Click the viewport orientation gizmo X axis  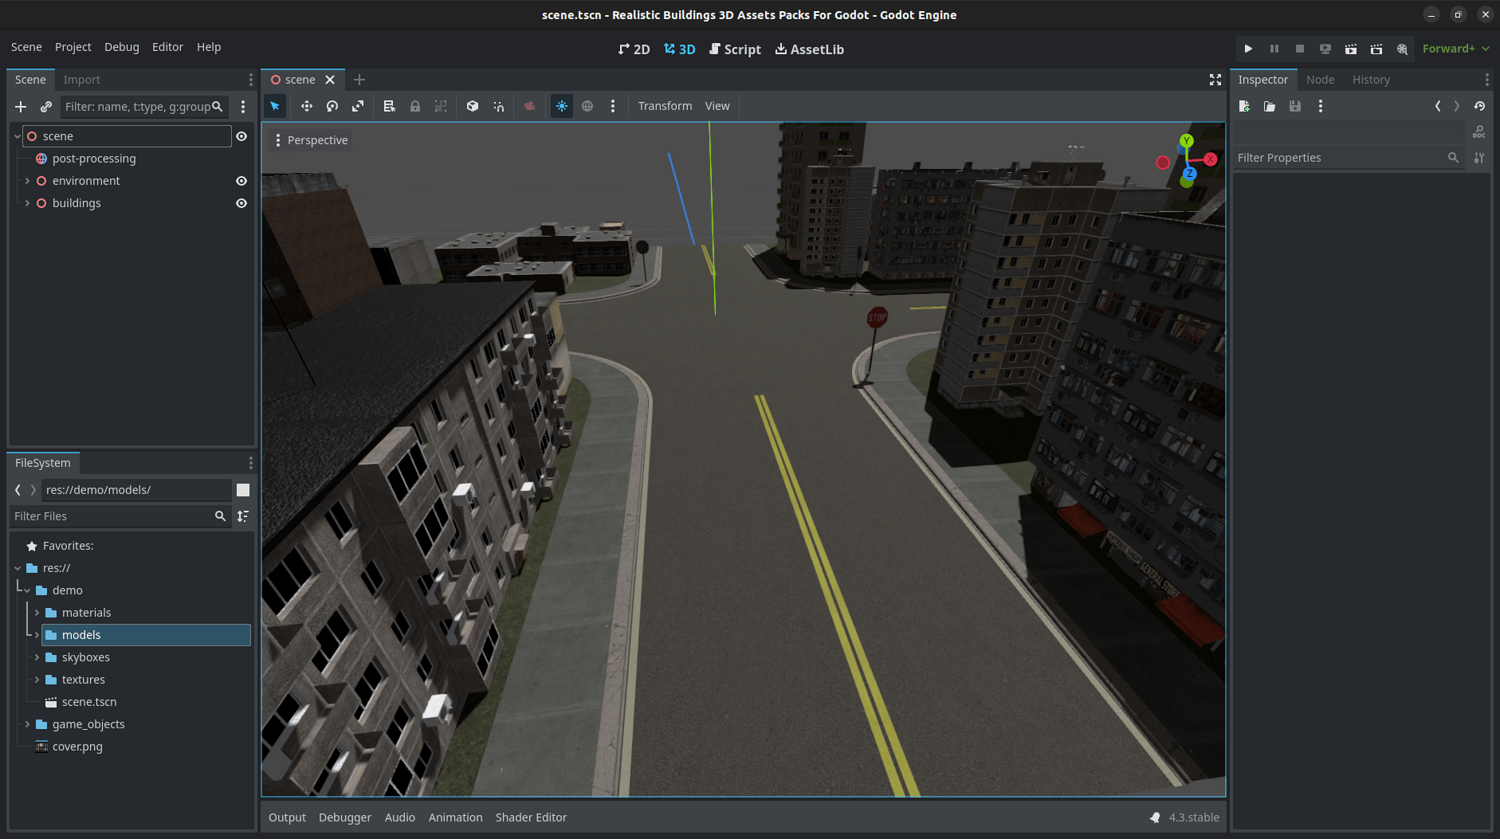[1210, 159]
